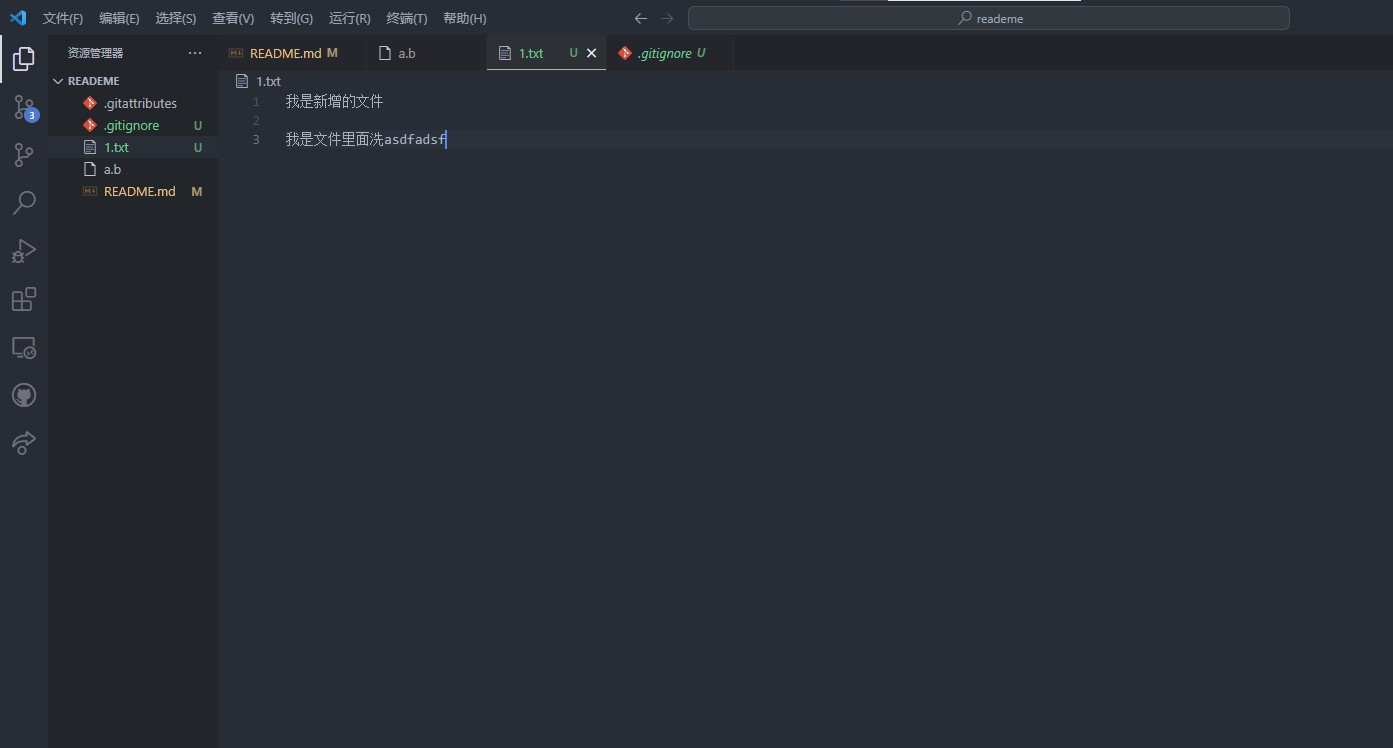The image size is (1393, 748).
Task: Collapse the READEME folder section
Action: (58, 81)
